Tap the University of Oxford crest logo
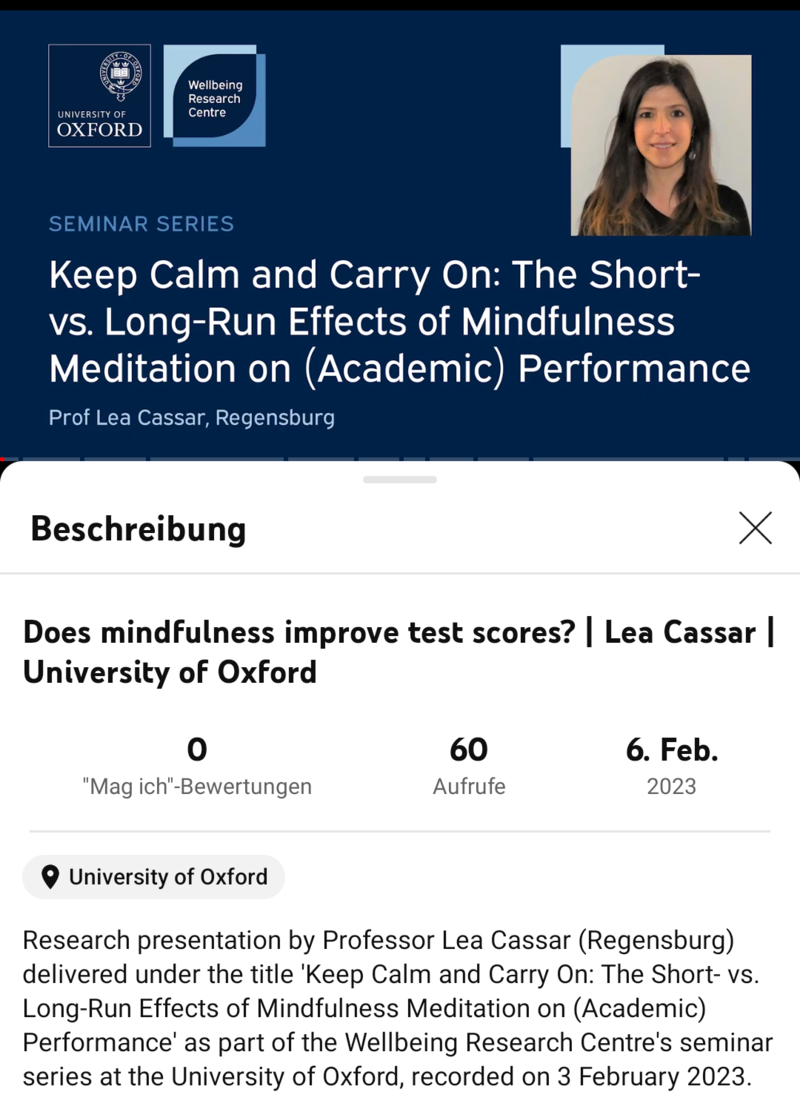Screen dimensions: 800x1115 100,96
